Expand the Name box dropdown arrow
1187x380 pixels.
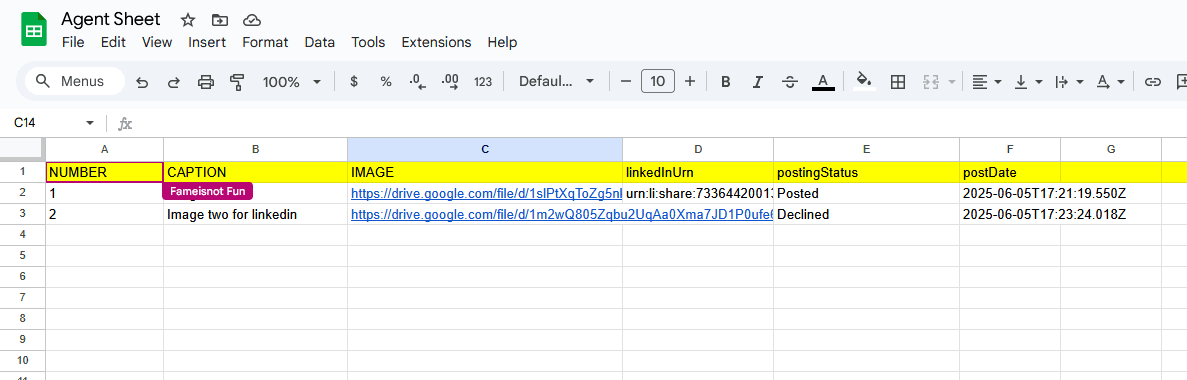90,123
